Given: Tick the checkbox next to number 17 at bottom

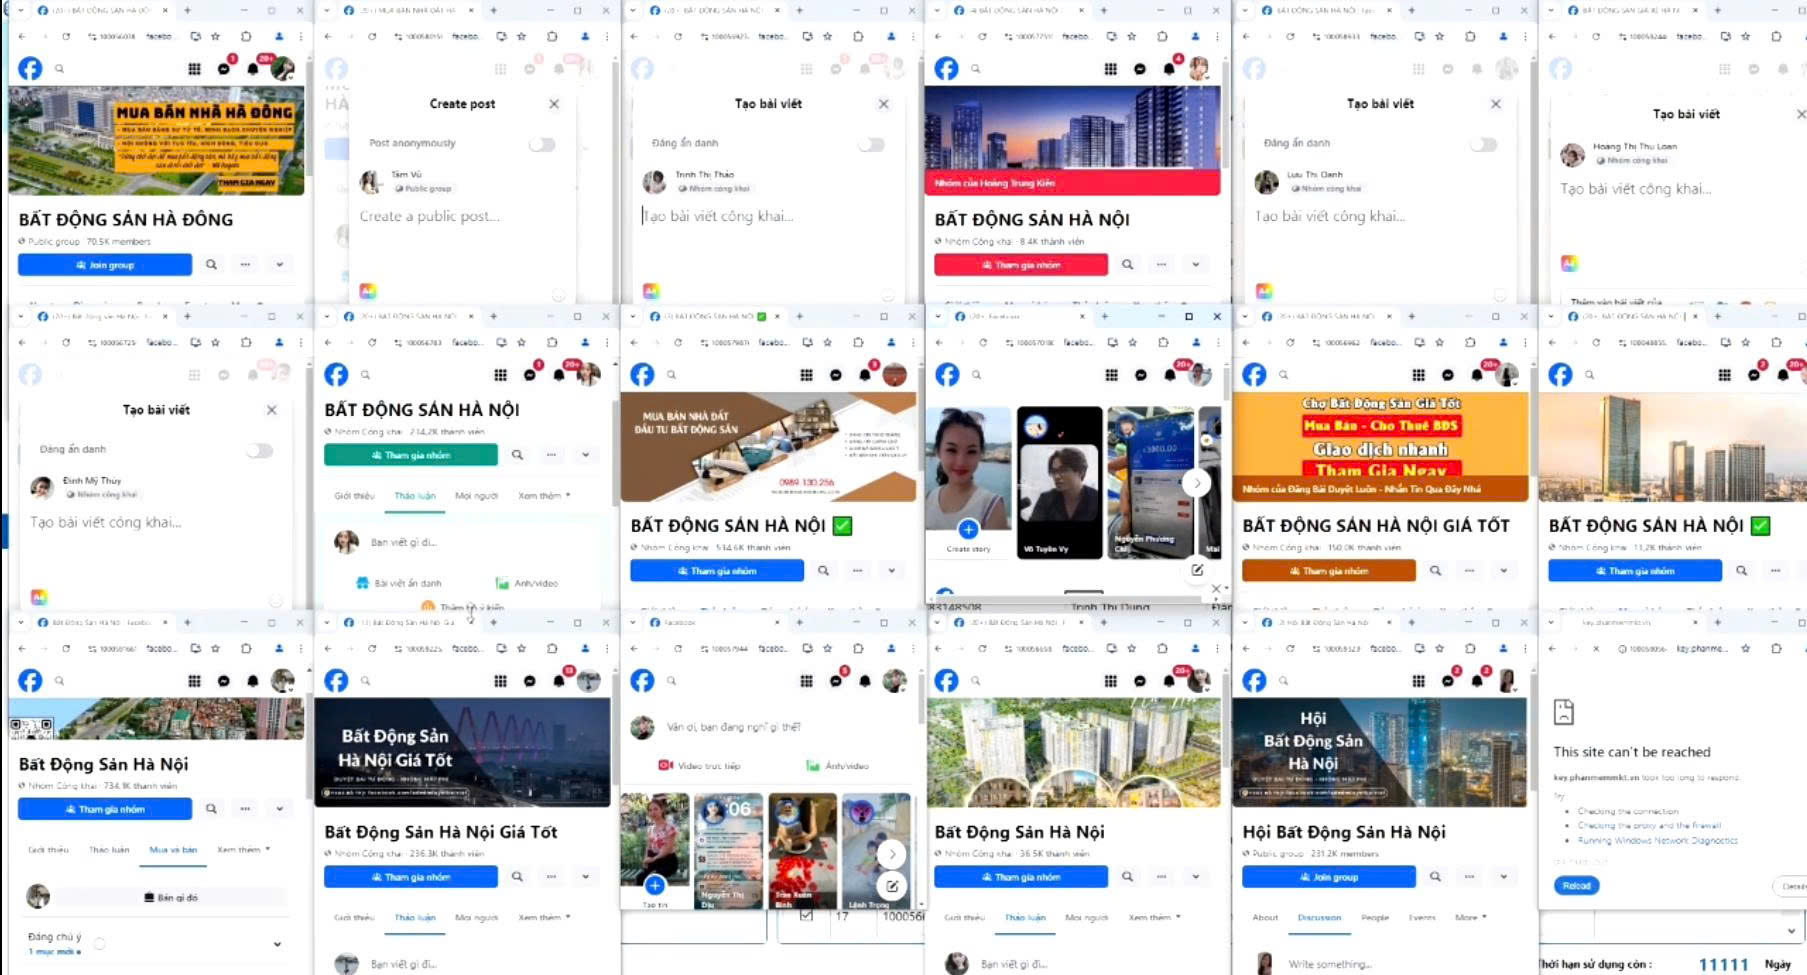Looking at the screenshot, I should point(806,915).
